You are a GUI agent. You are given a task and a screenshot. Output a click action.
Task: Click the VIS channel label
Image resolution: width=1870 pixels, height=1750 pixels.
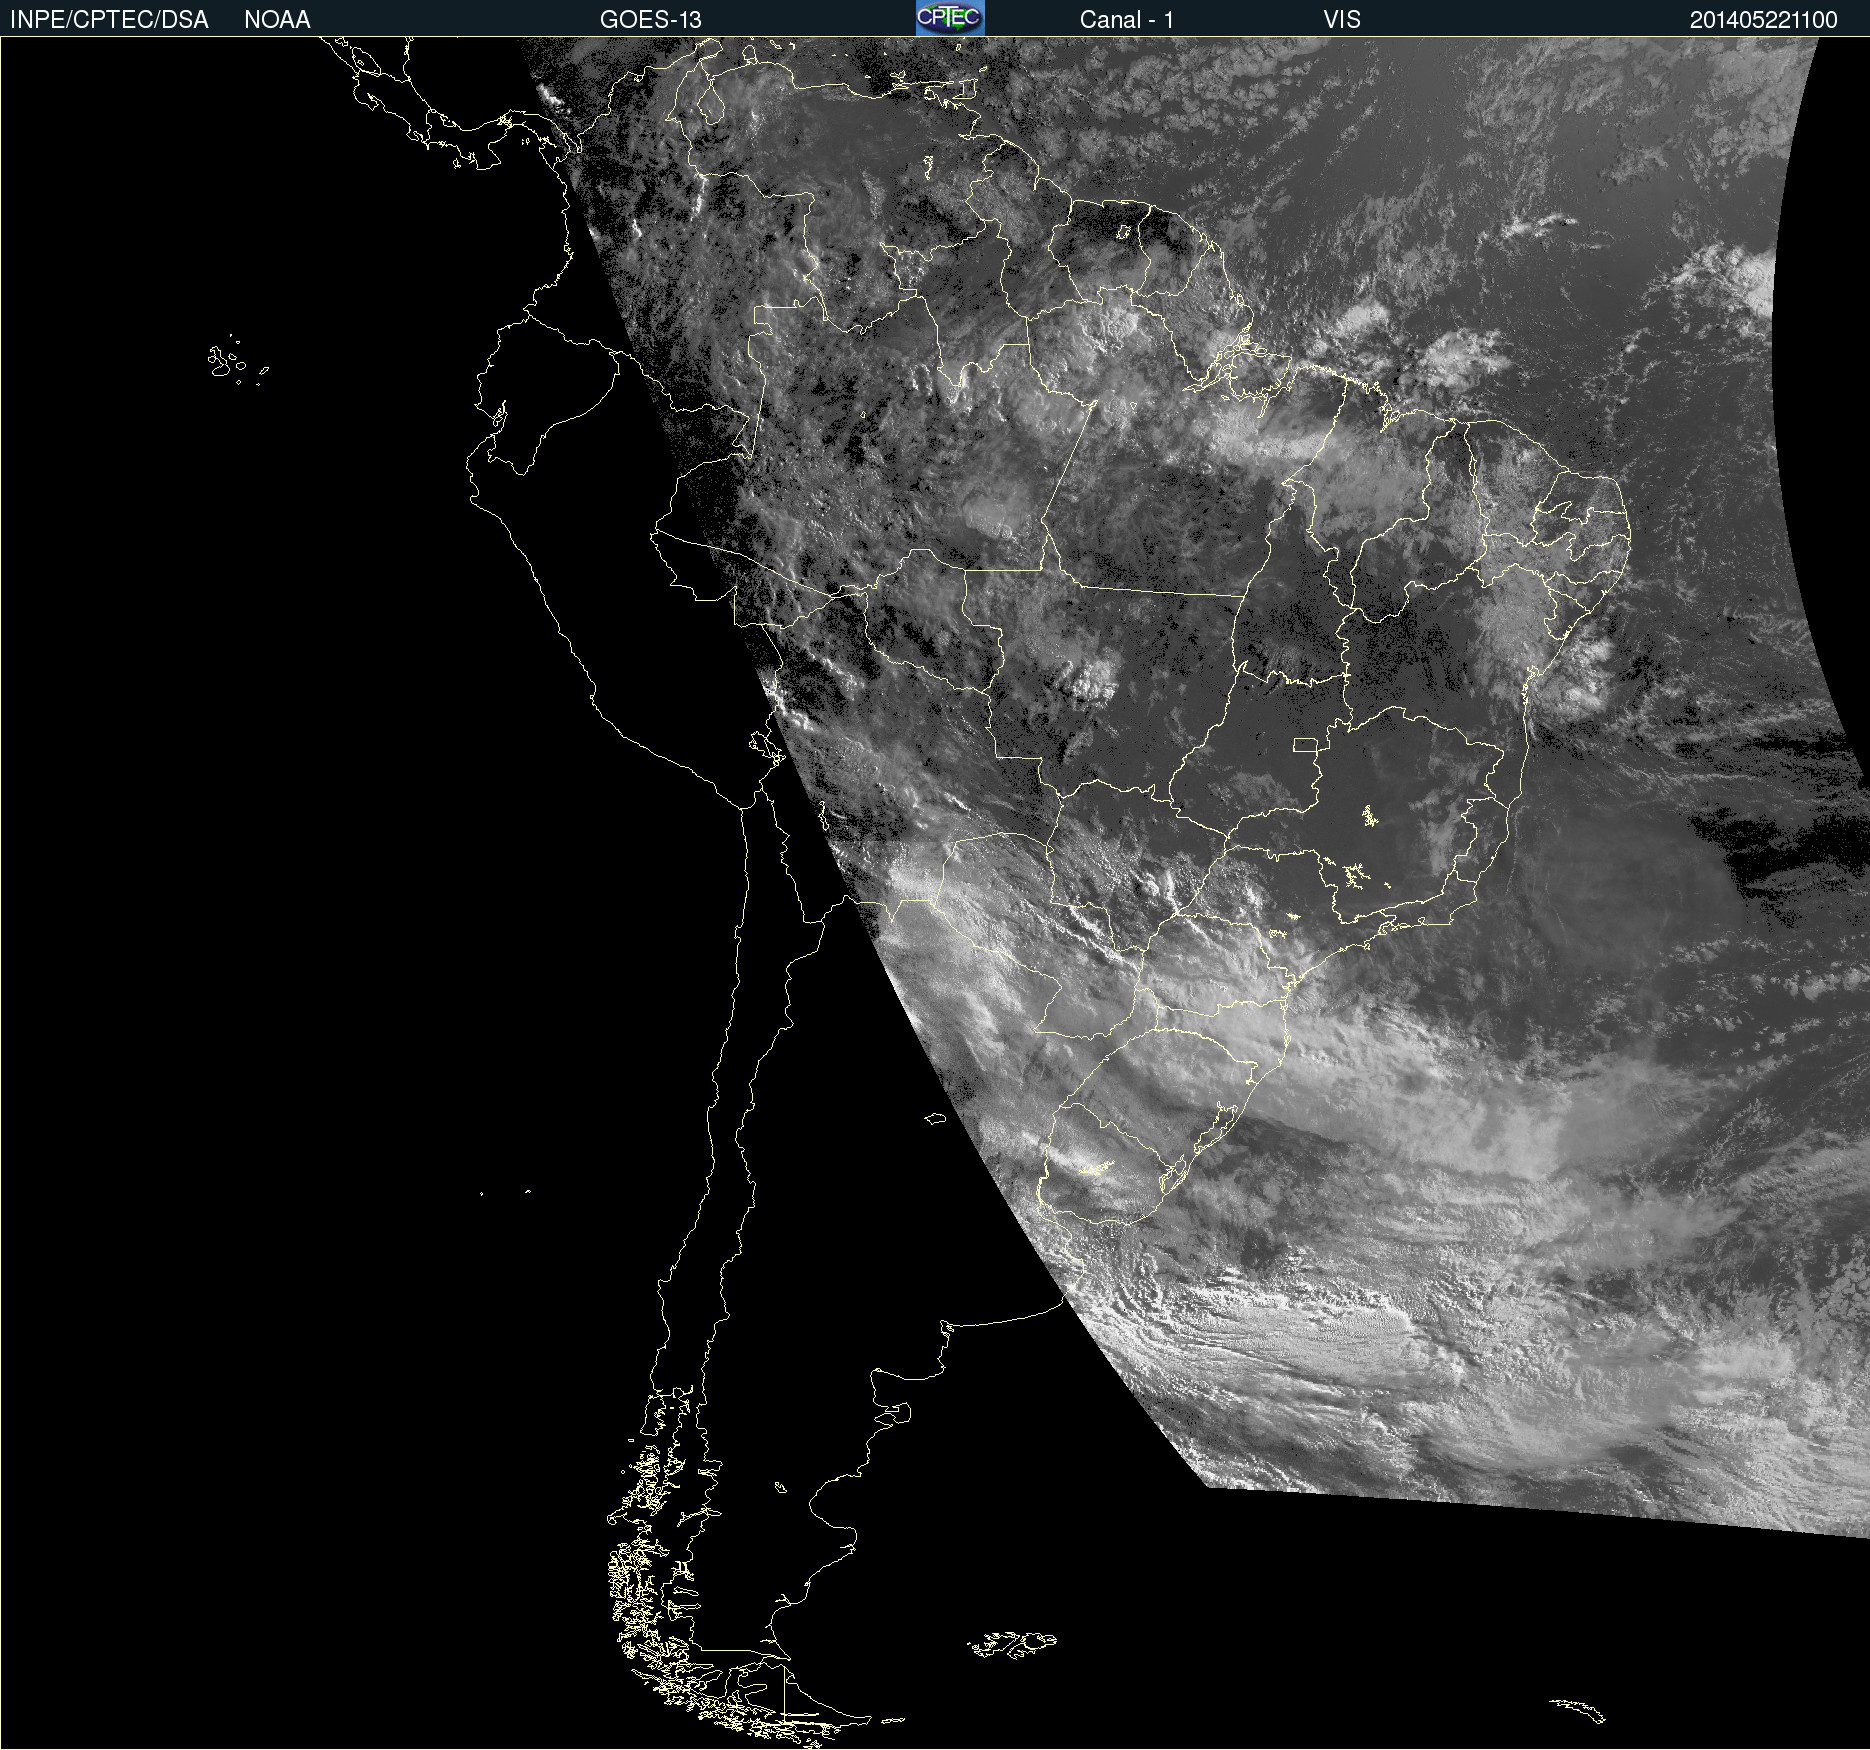[x=1341, y=20]
